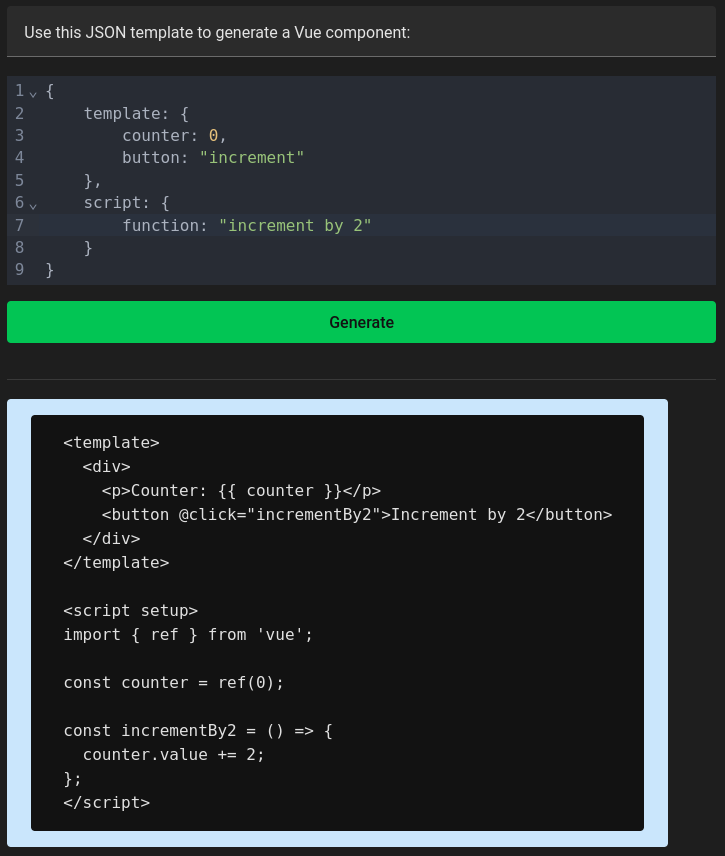
Task: Collapse the root JSON object on line 1
Action: (x=33, y=91)
